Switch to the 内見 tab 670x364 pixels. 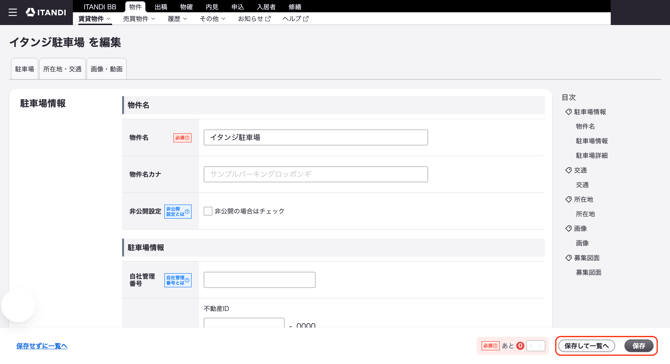pyautogui.click(x=212, y=7)
